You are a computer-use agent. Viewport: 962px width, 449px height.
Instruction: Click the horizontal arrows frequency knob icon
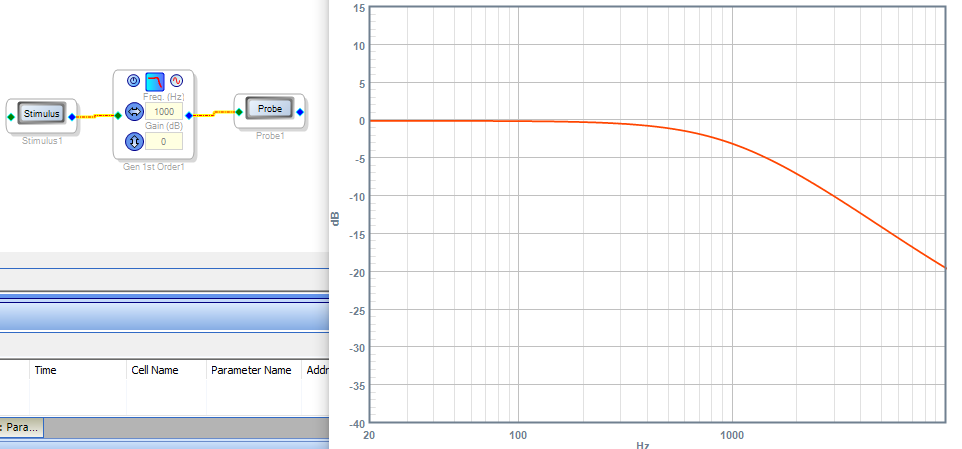(x=134, y=112)
